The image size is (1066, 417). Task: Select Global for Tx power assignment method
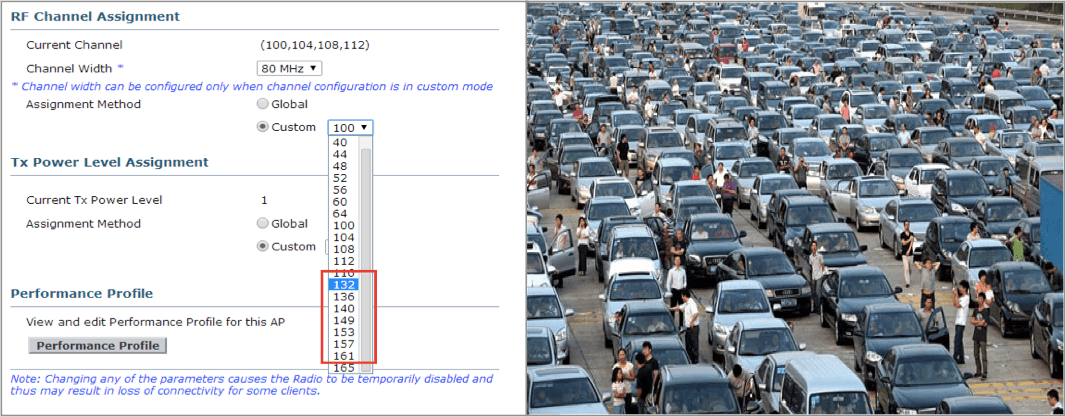pos(262,223)
